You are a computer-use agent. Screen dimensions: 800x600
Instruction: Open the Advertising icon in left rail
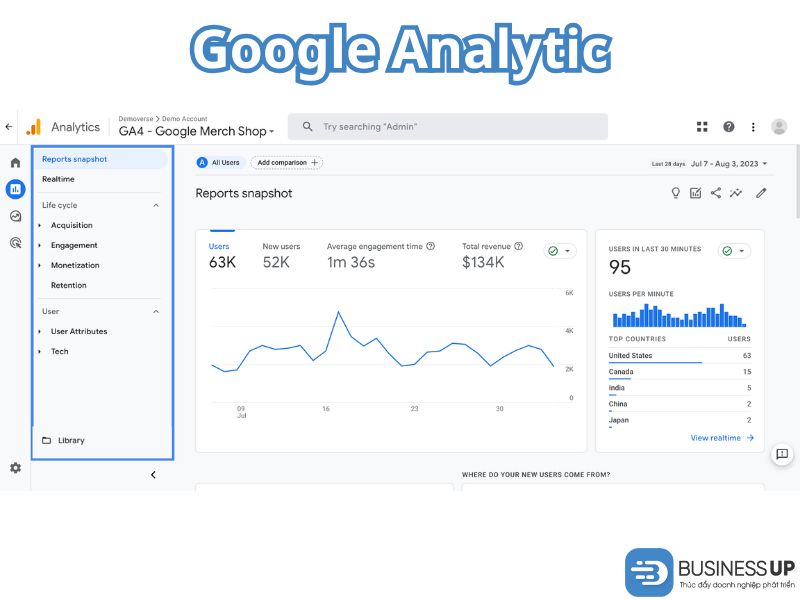pyautogui.click(x=15, y=243)
